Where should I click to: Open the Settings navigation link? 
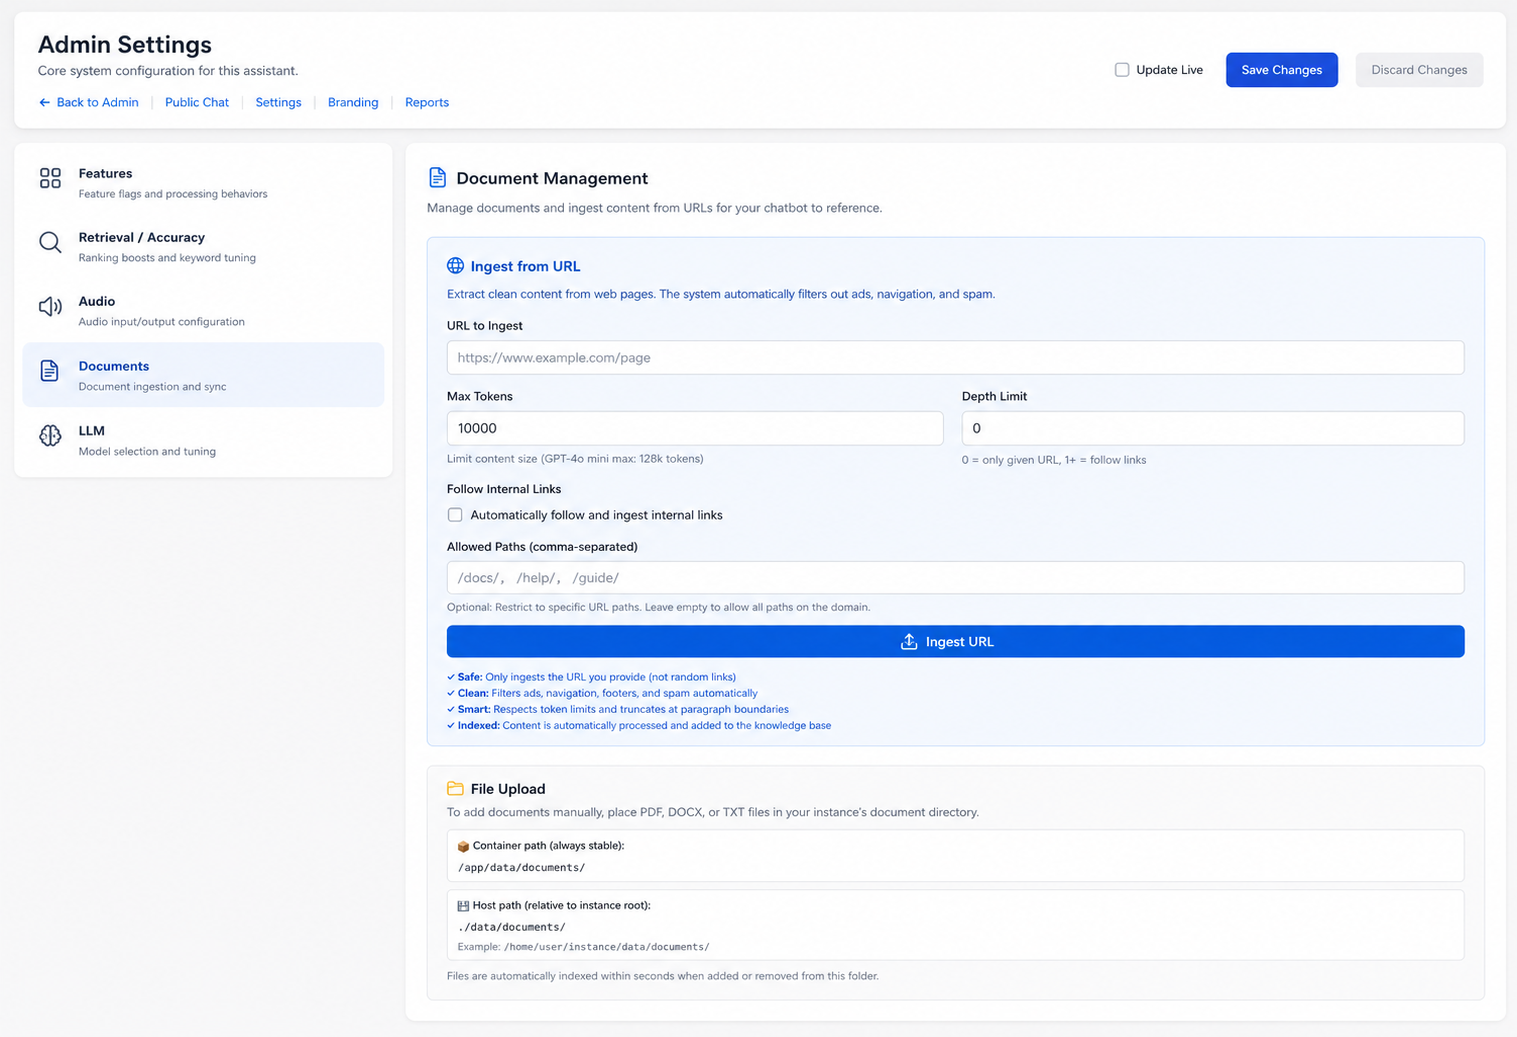pyautogui.click(x=278, y=102)
